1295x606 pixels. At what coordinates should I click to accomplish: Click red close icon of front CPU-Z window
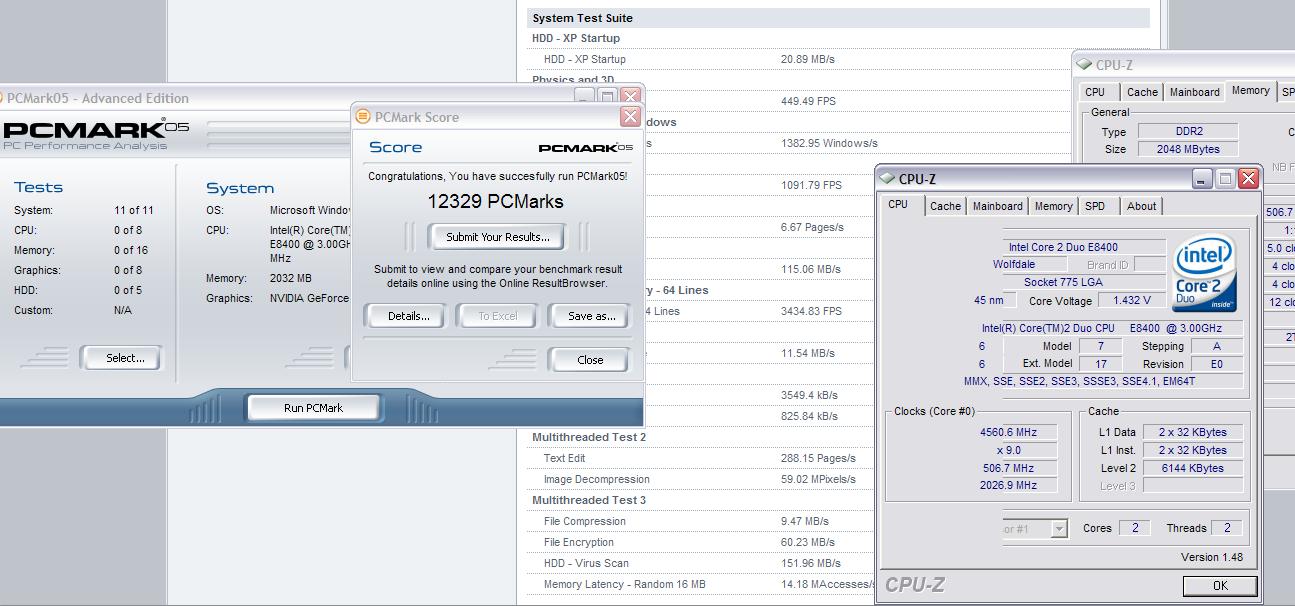1248,179
